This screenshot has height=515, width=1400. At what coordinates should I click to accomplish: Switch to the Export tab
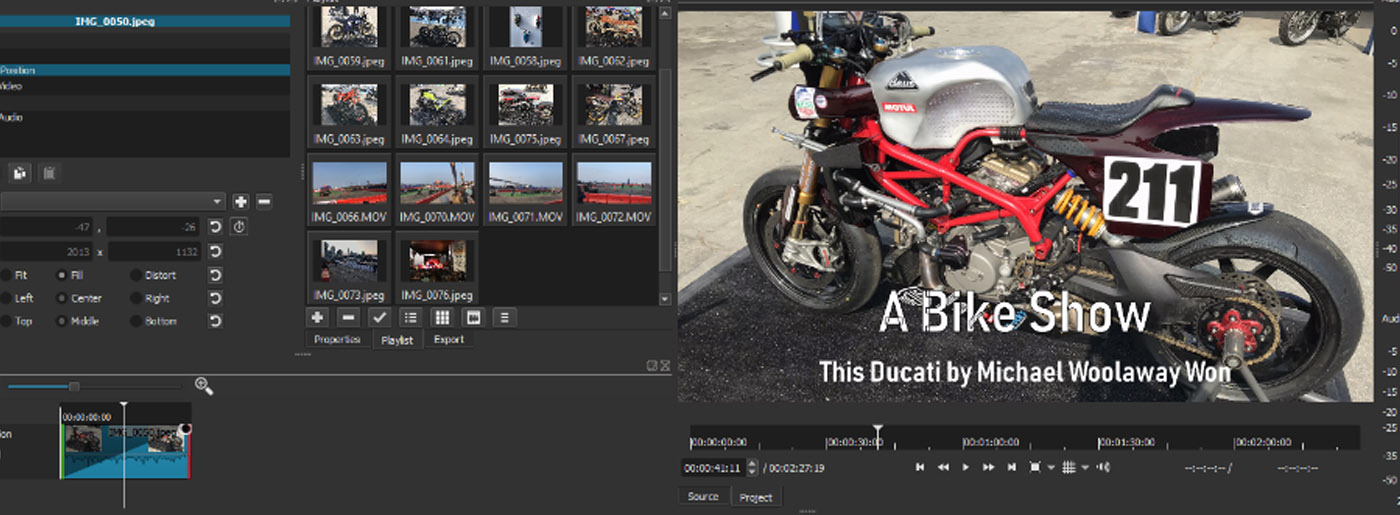tap(448, 339)
